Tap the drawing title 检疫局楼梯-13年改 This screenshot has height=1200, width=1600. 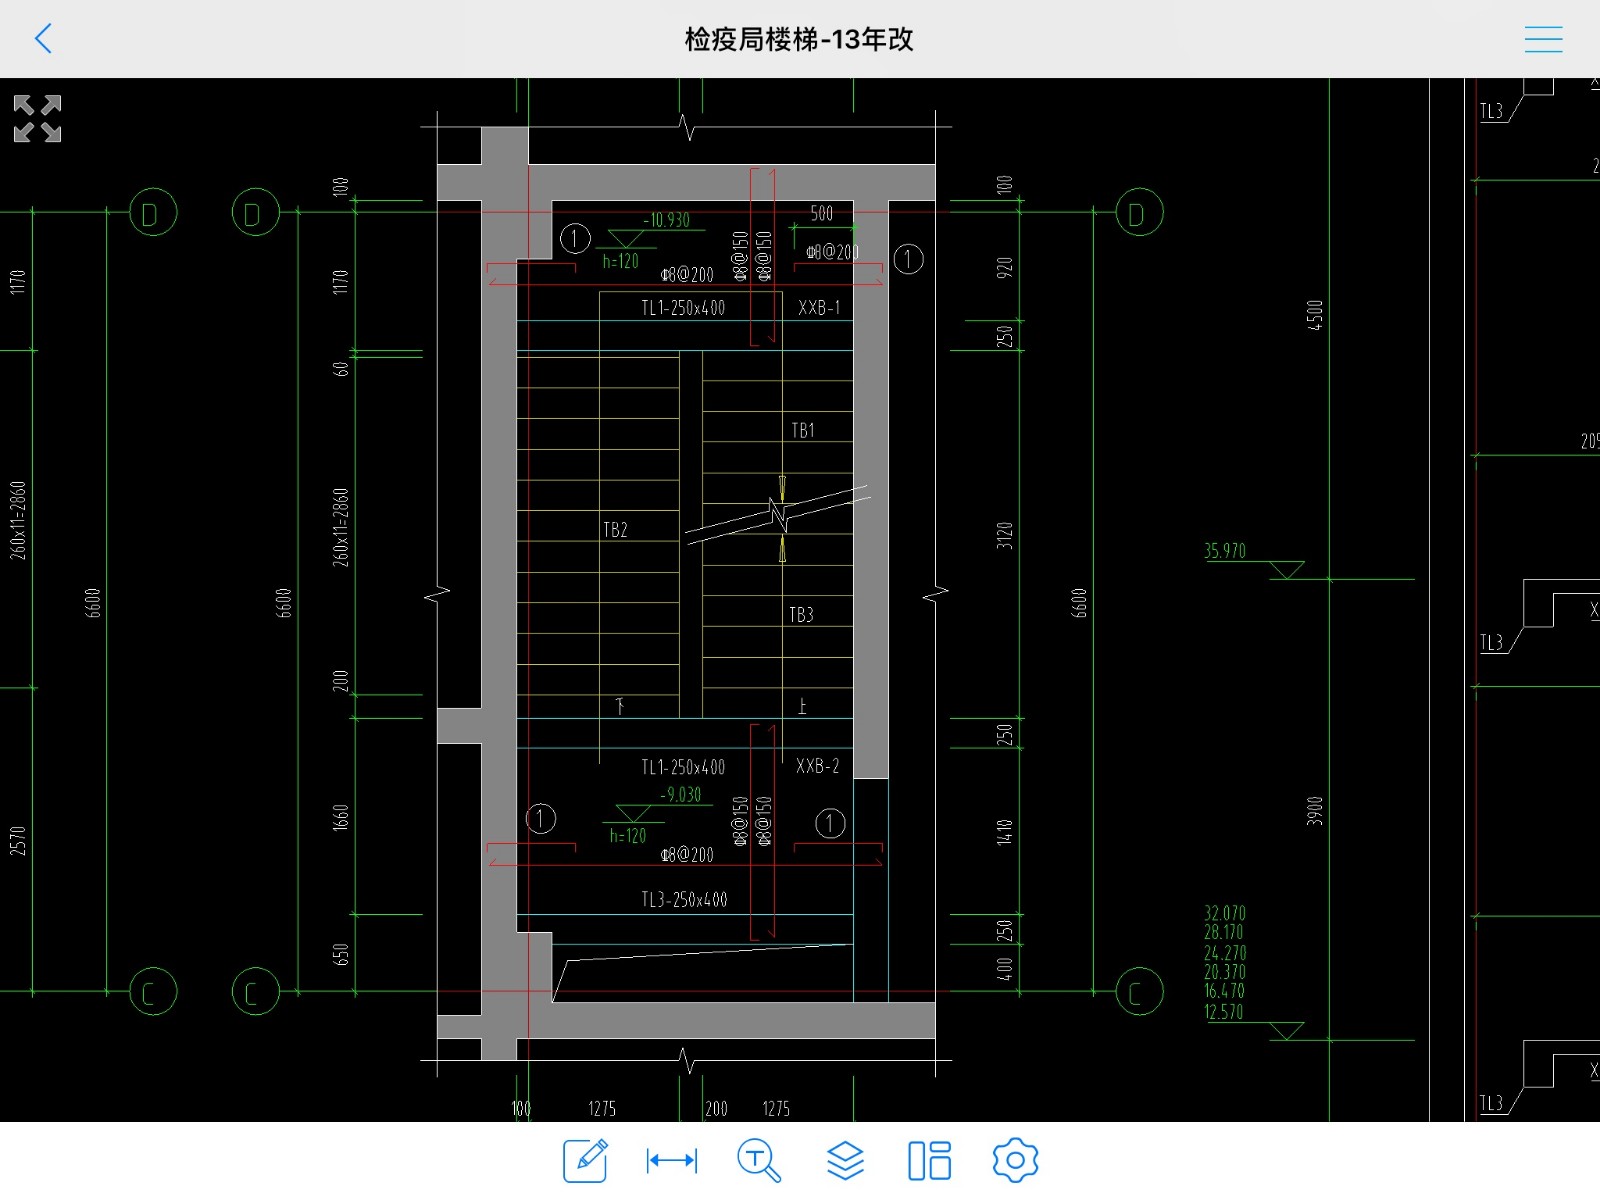click(x=799, y=39)
